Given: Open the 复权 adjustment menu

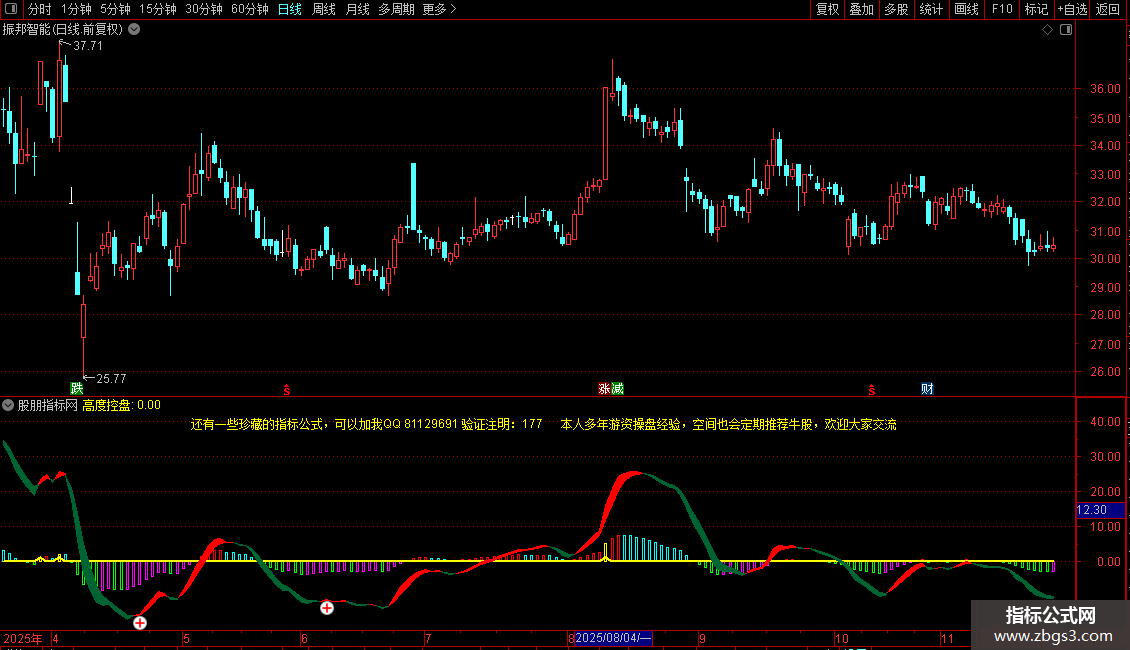Looking at the screenshot, I should (827, 9).
